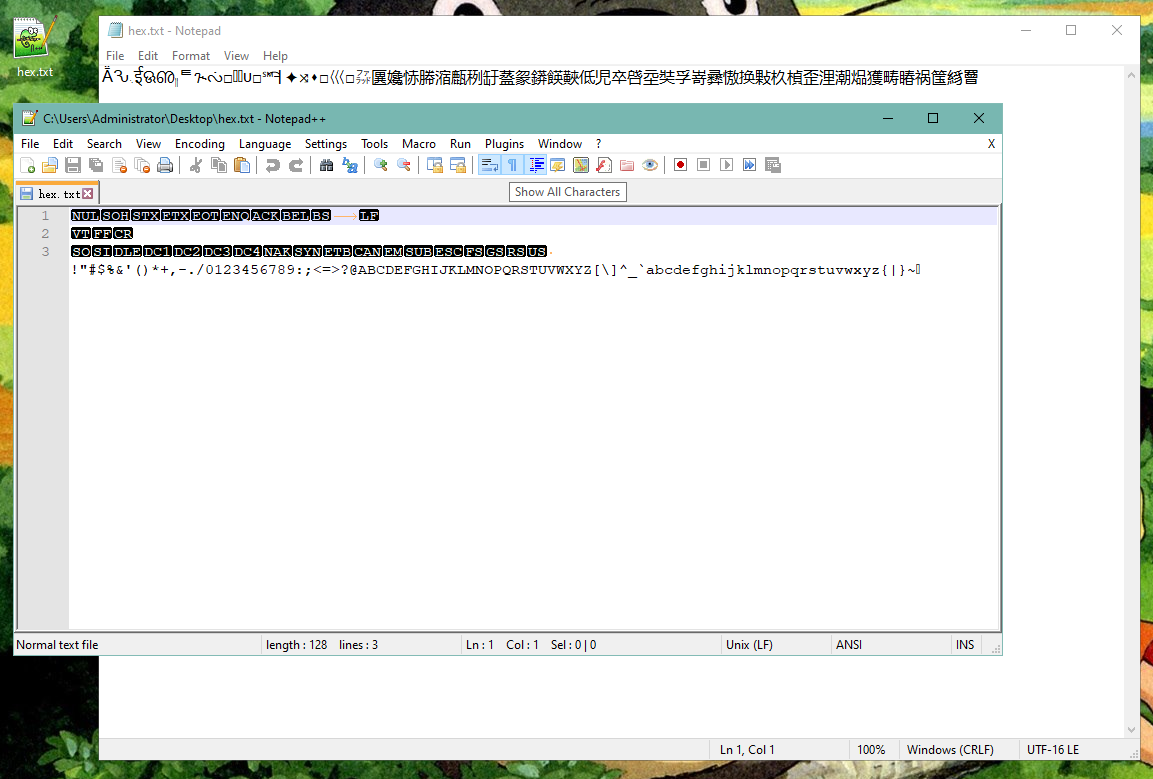This screenshot has height=779, width=1153.
Task: Toggle the INS insert mode indicator
Action: tap(965, 644)
